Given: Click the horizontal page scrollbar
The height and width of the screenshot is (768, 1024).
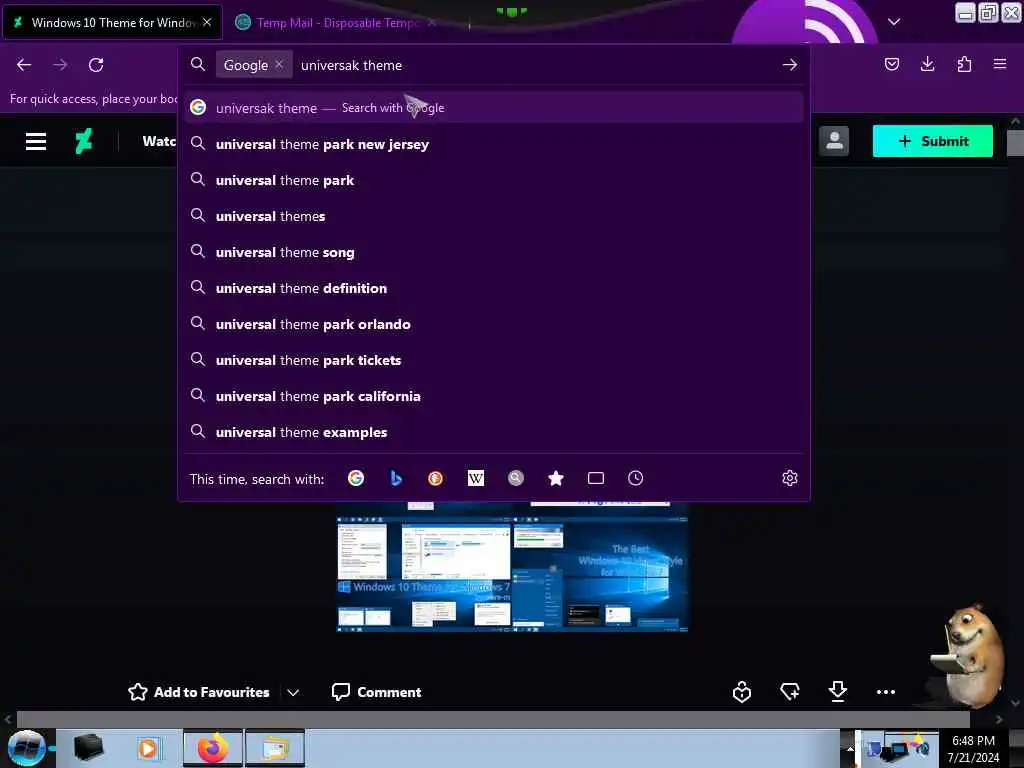Looking at the screenshot, I should click(x=493, y=719).
